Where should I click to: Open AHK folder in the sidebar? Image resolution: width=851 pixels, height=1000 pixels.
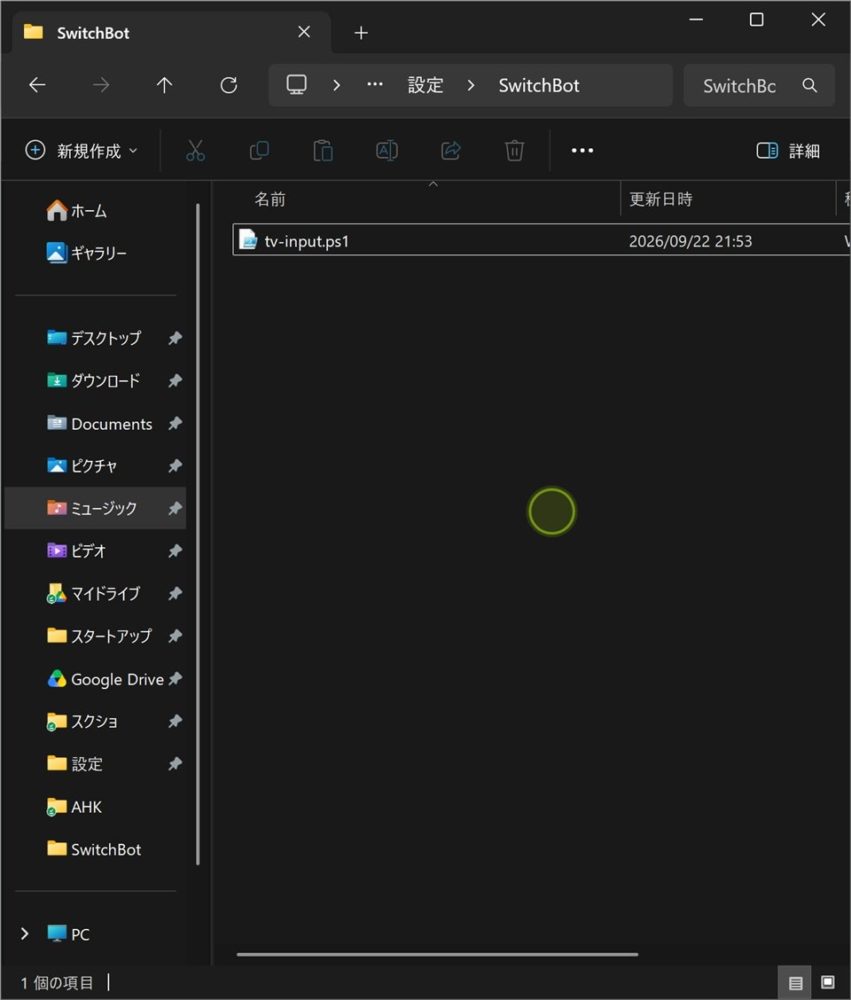pyautogui.click(x=96, y=807)
